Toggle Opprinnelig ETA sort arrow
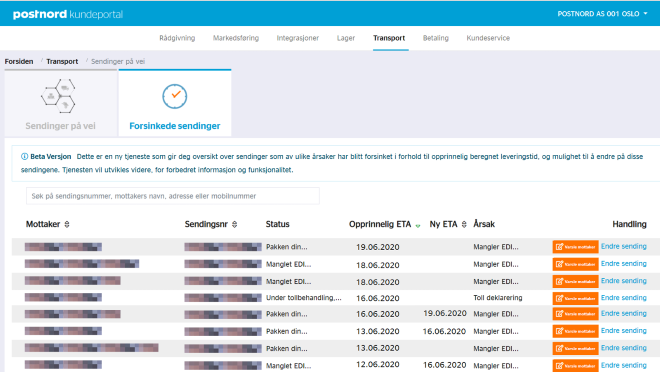This screenshot has height=372, width=660. tap(418, 226)
